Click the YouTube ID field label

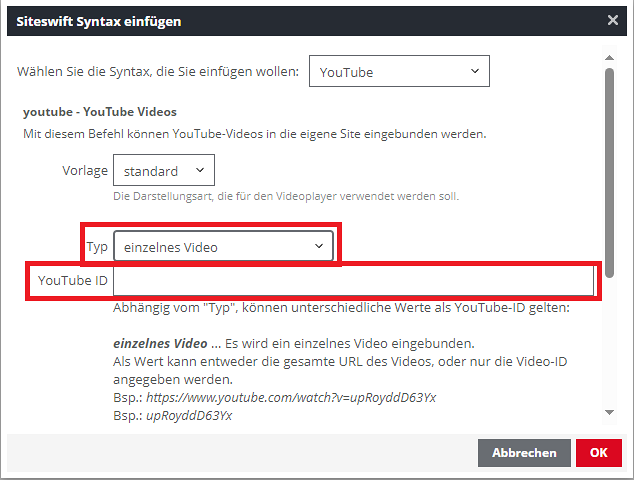coord(72,281)
